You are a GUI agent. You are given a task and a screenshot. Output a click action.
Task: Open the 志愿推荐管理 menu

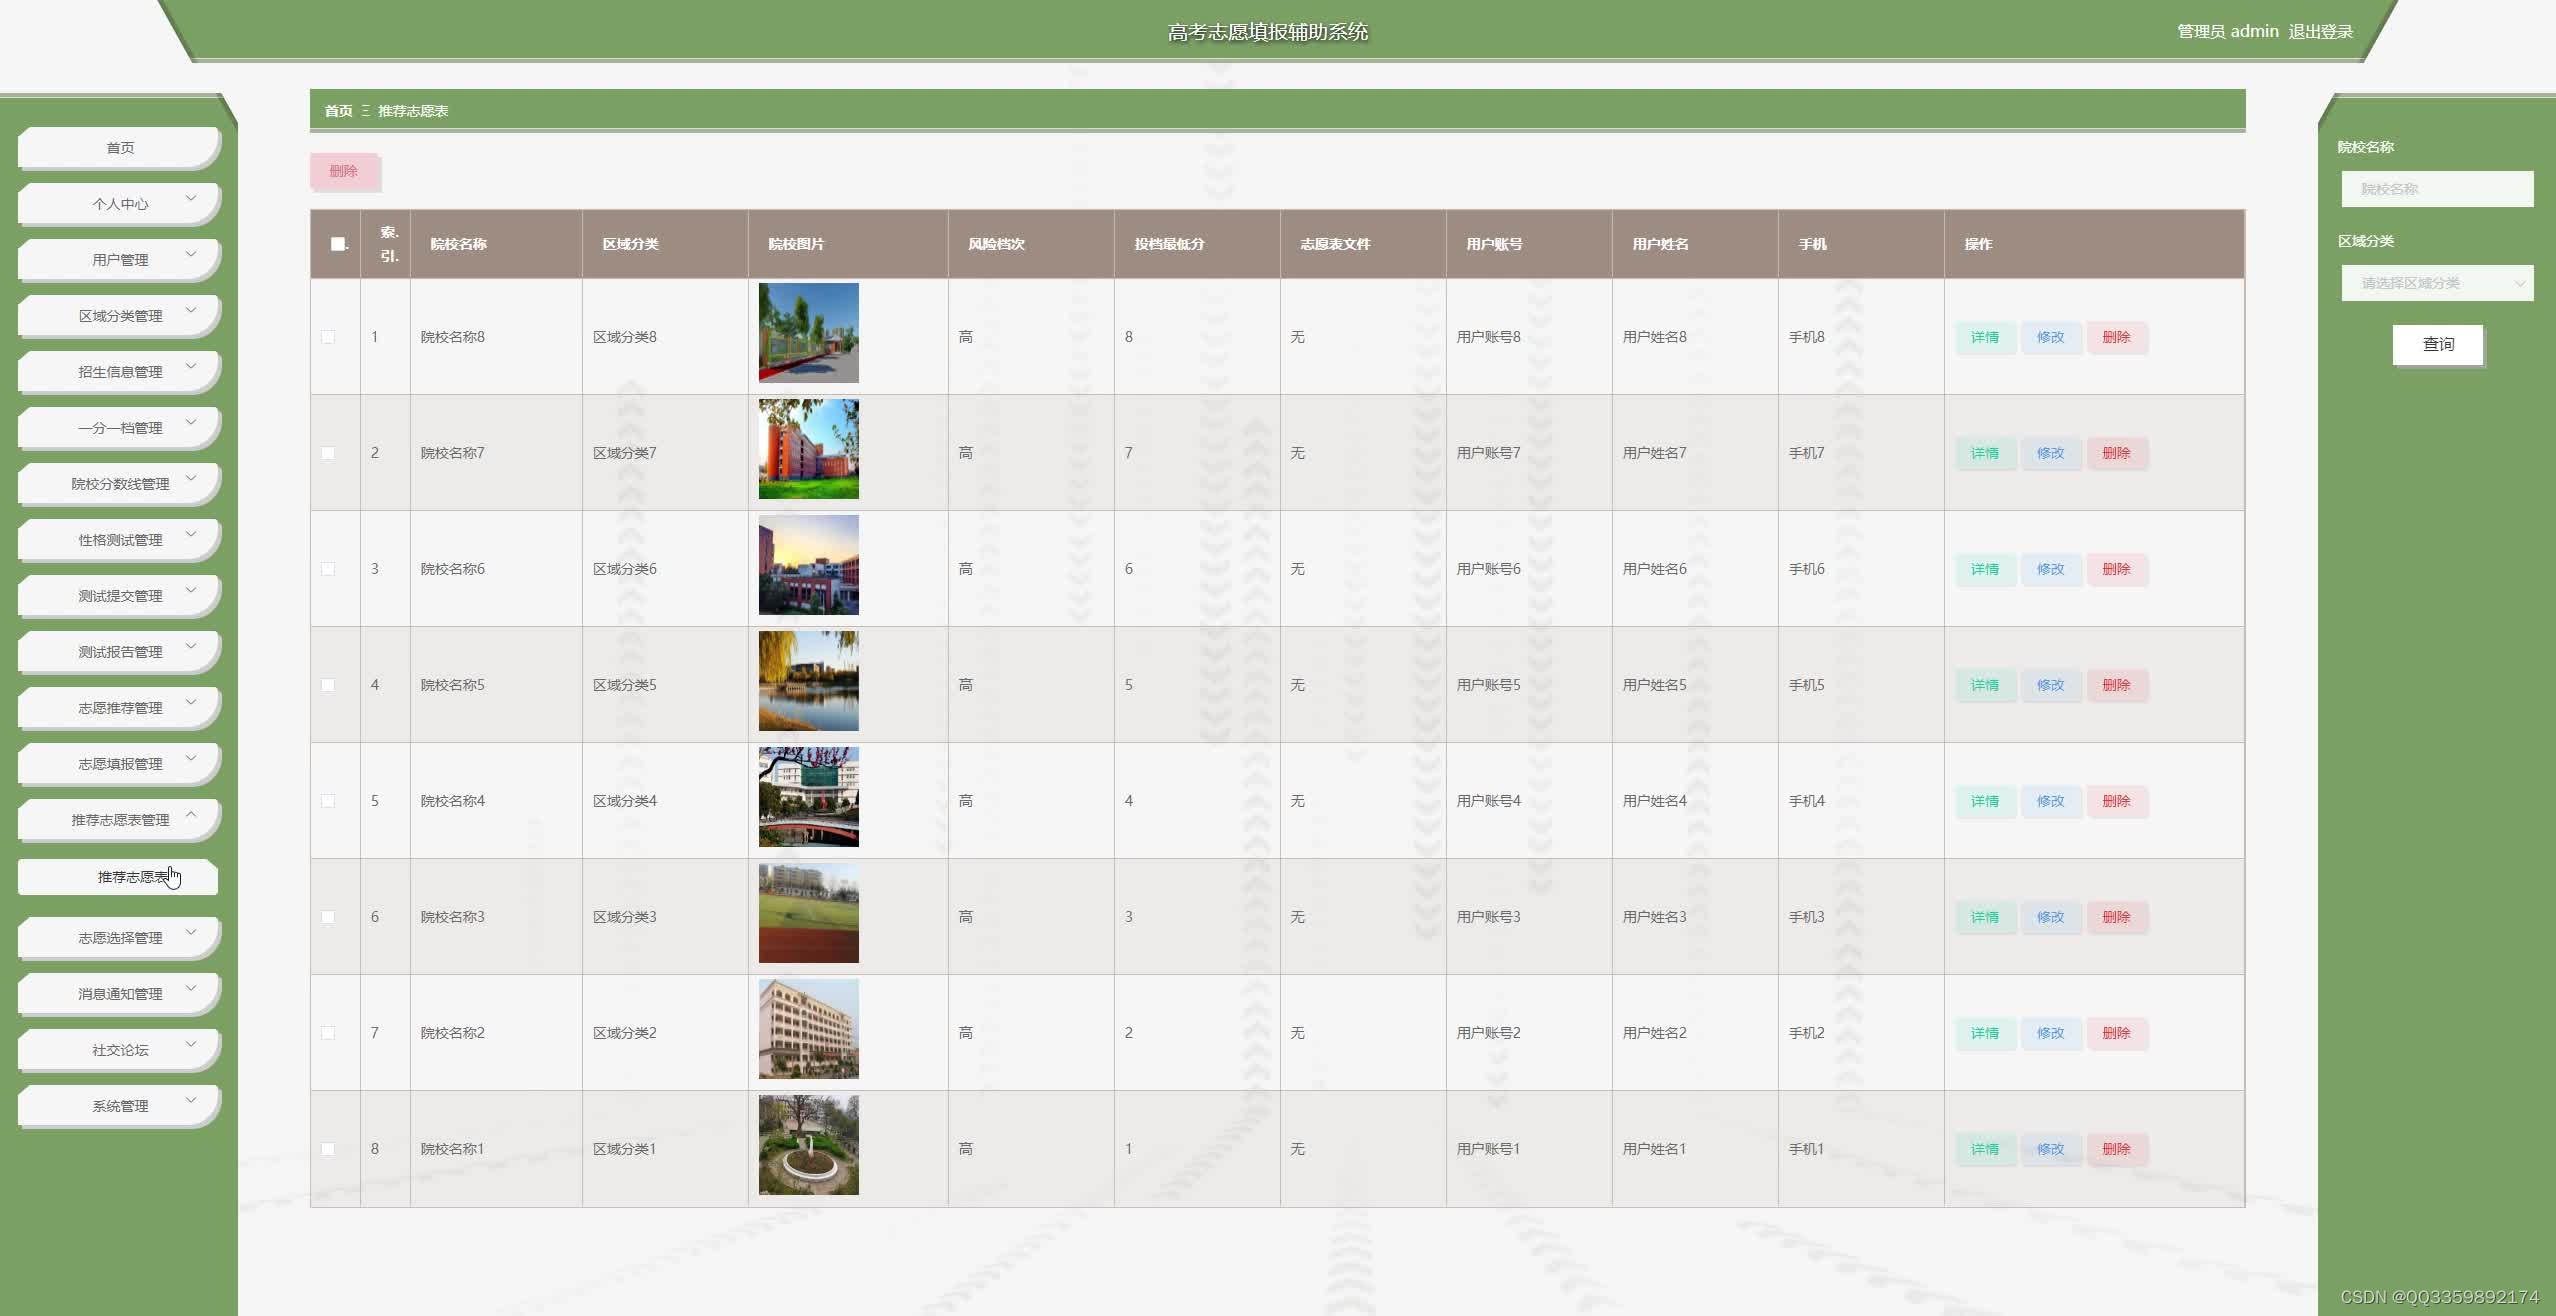point(119,708)
